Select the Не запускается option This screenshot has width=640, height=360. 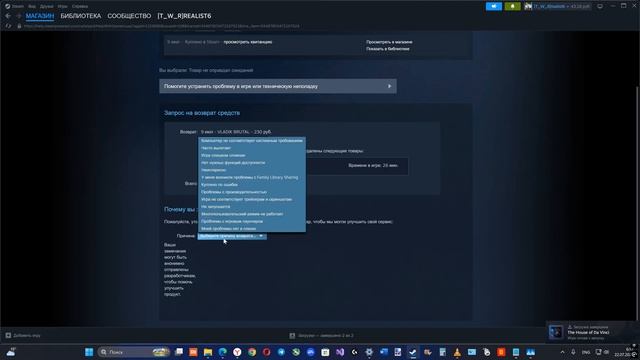coord(252,207)
